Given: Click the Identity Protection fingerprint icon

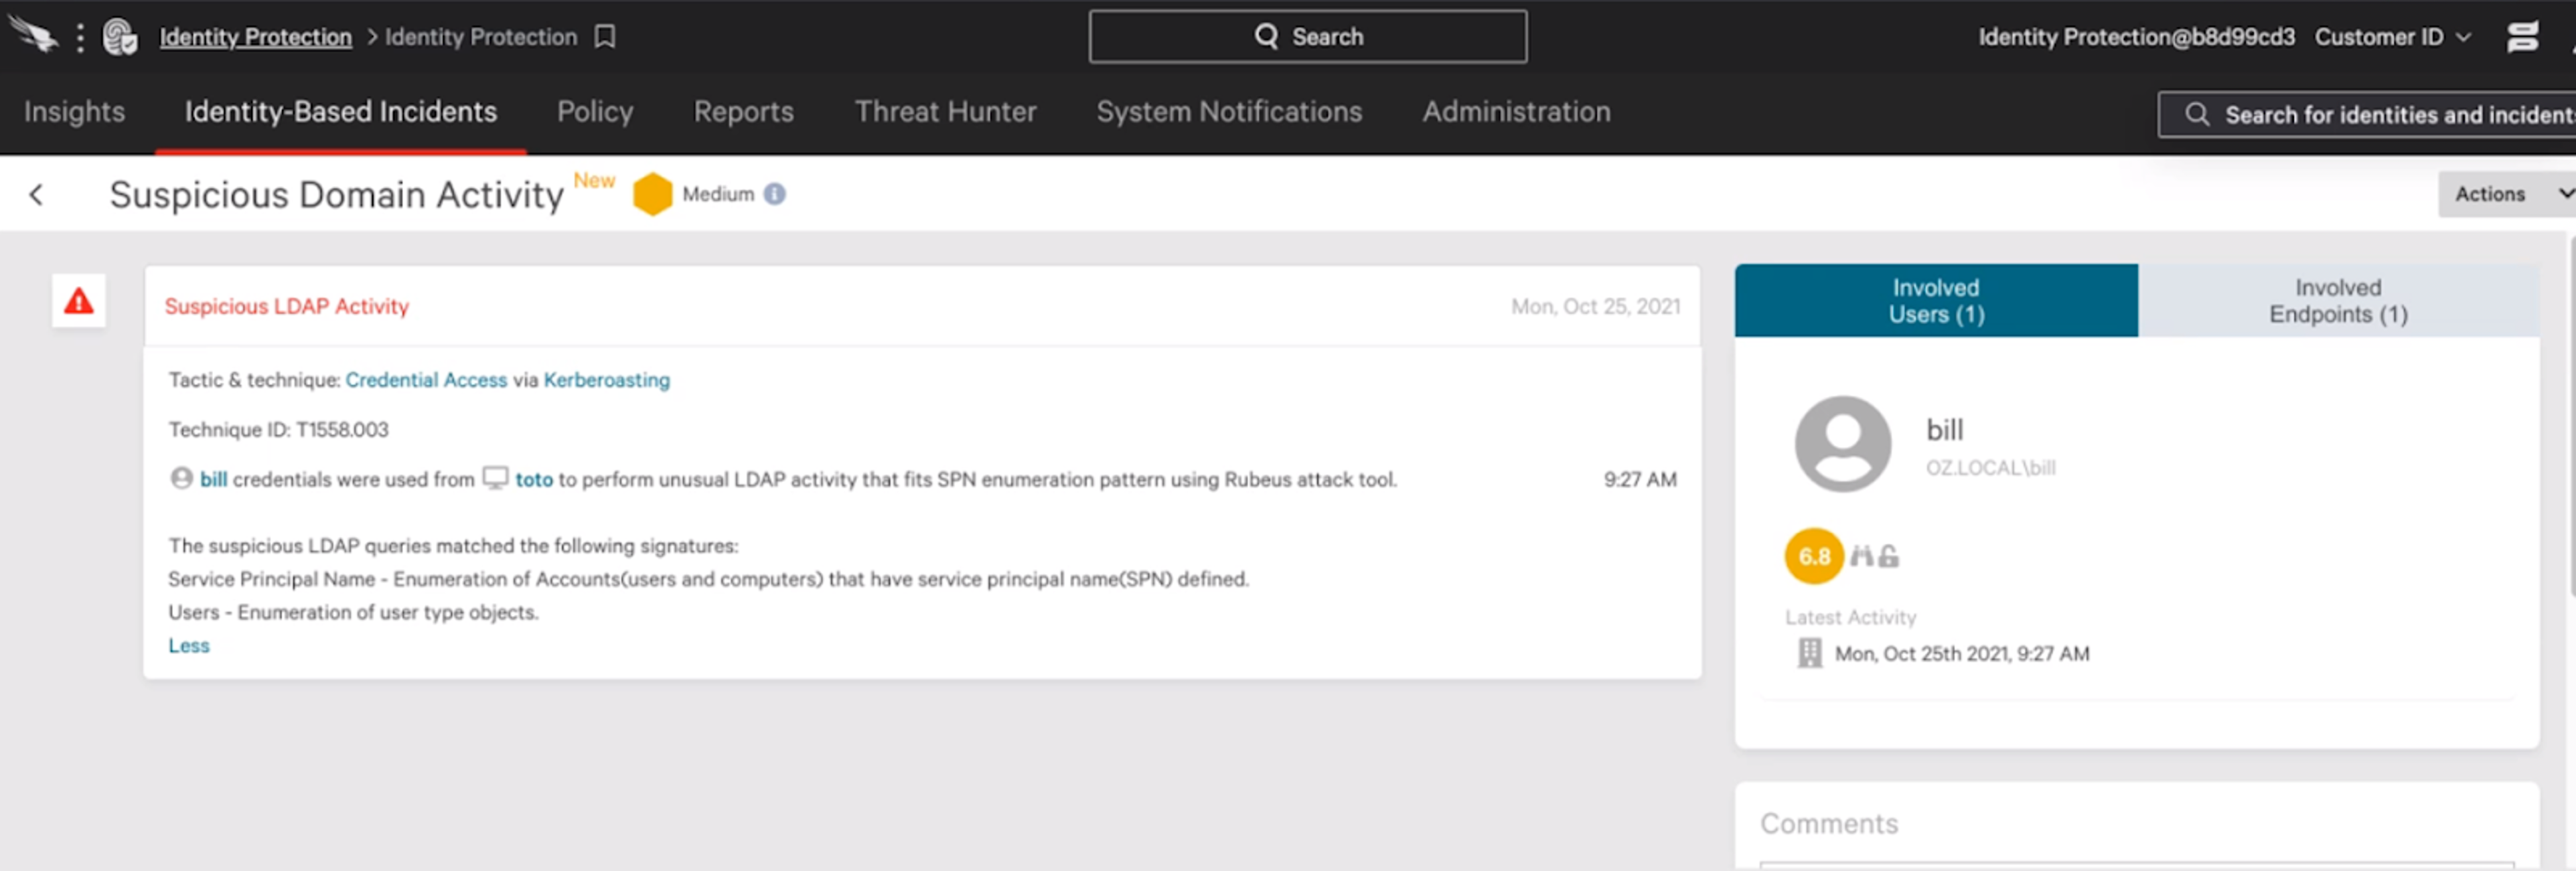Looking at the screenshot, I should 120,37.
